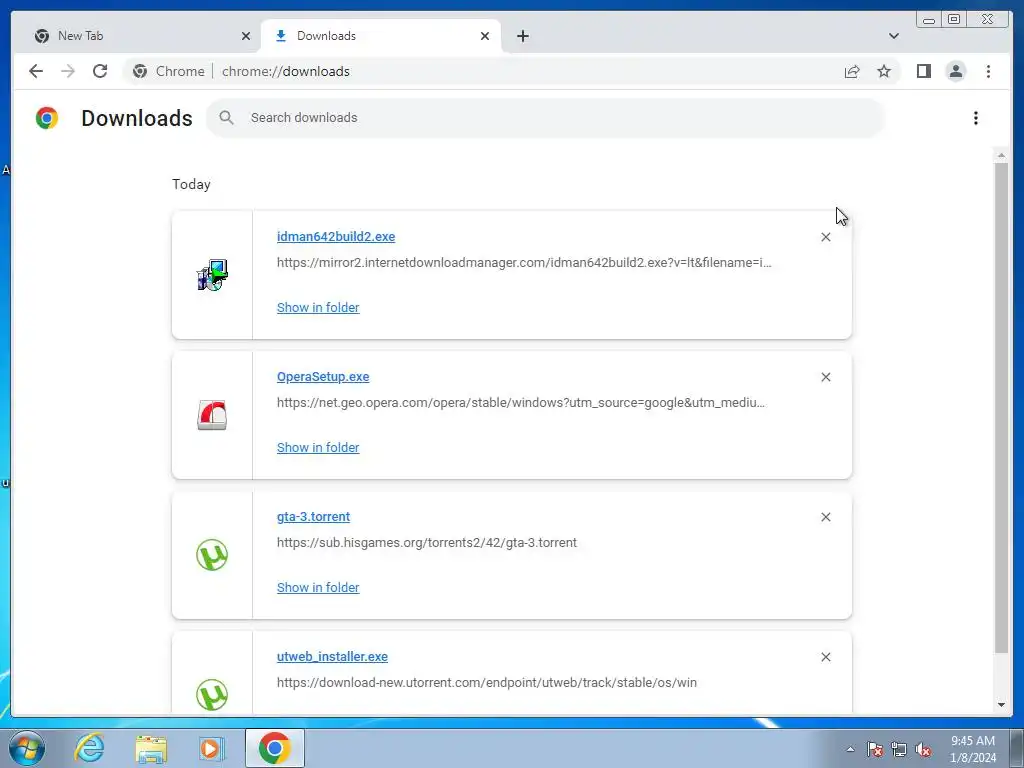This screenshot has width=1024, height=768.
Task: Remove idman642build2.exe from the list
Action: click(x=825, y=237)
